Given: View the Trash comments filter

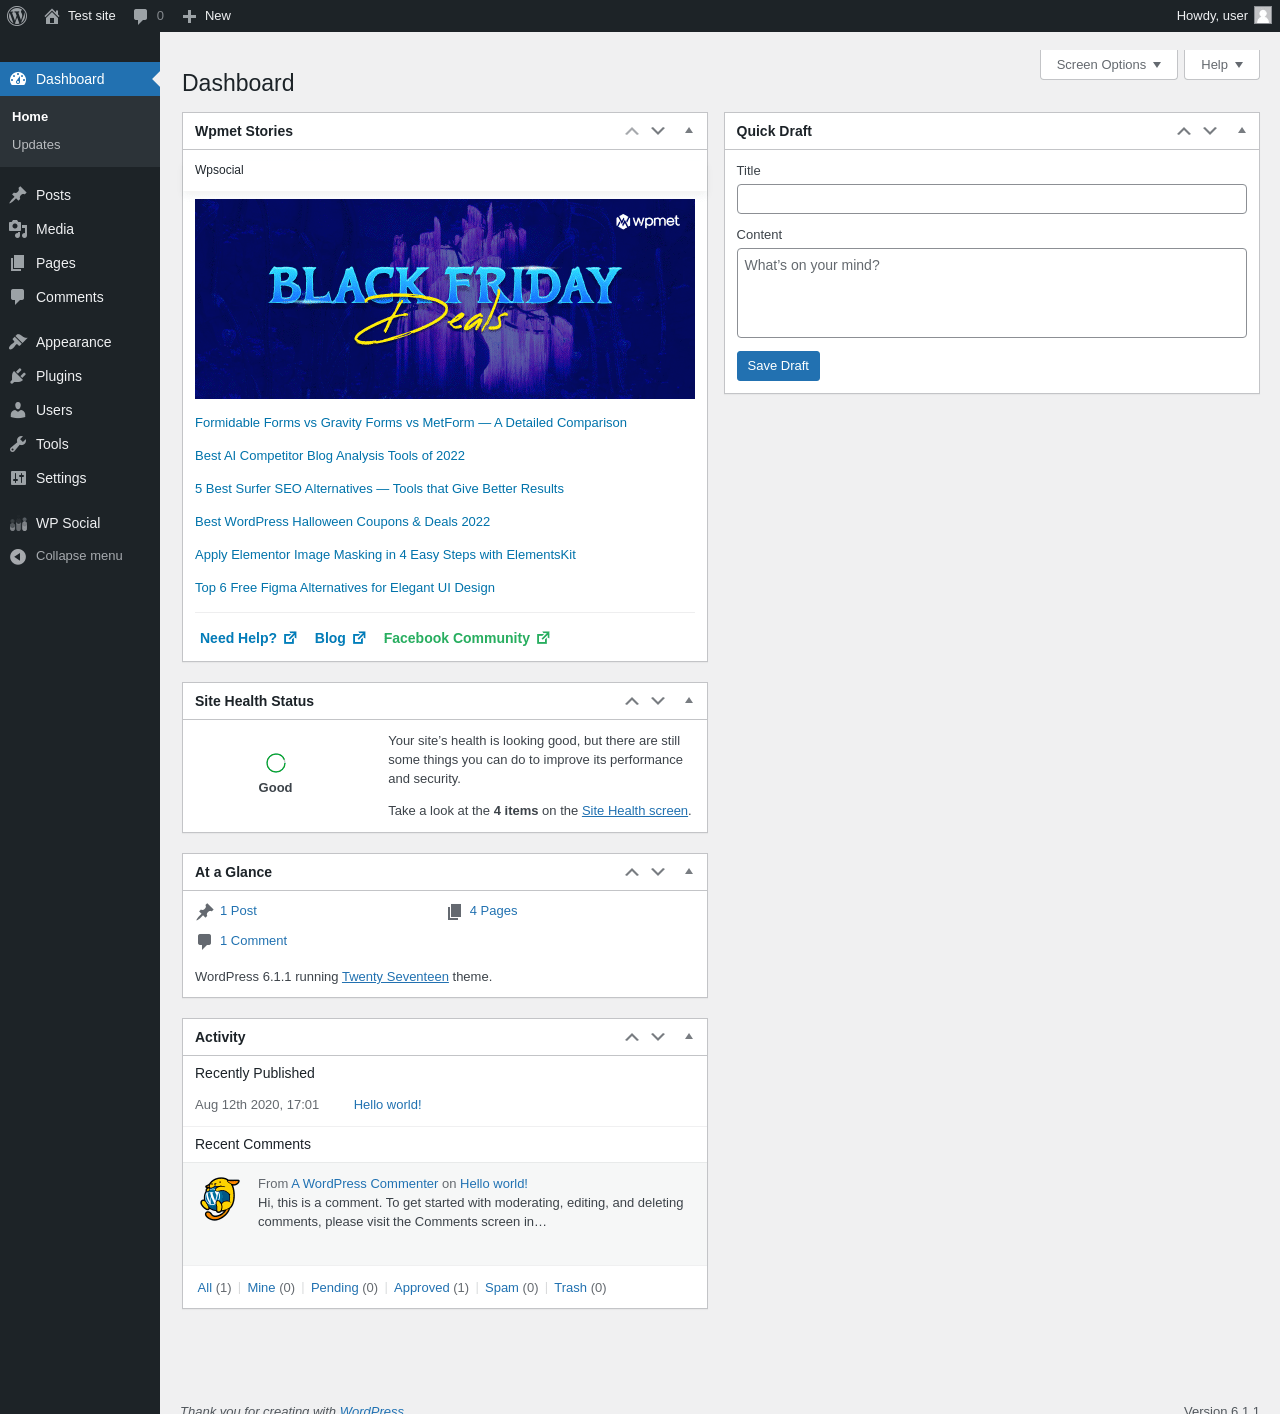Looking at the screenshot, I should tap(570, 1288).
